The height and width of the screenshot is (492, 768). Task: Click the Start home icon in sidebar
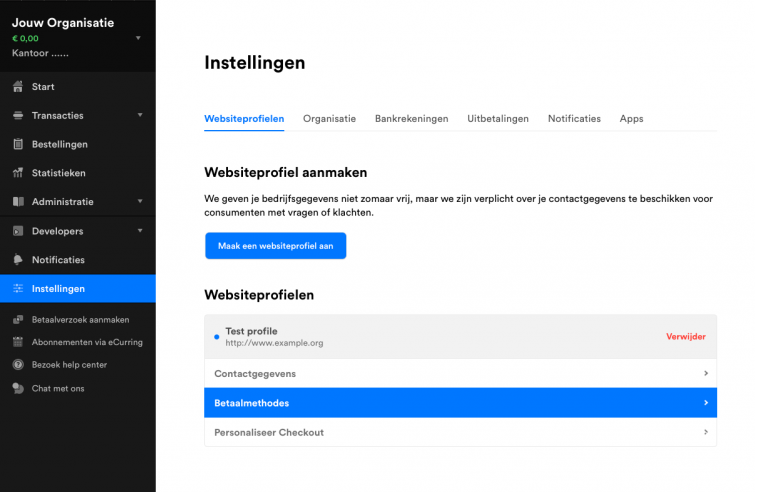click(18, 87)
